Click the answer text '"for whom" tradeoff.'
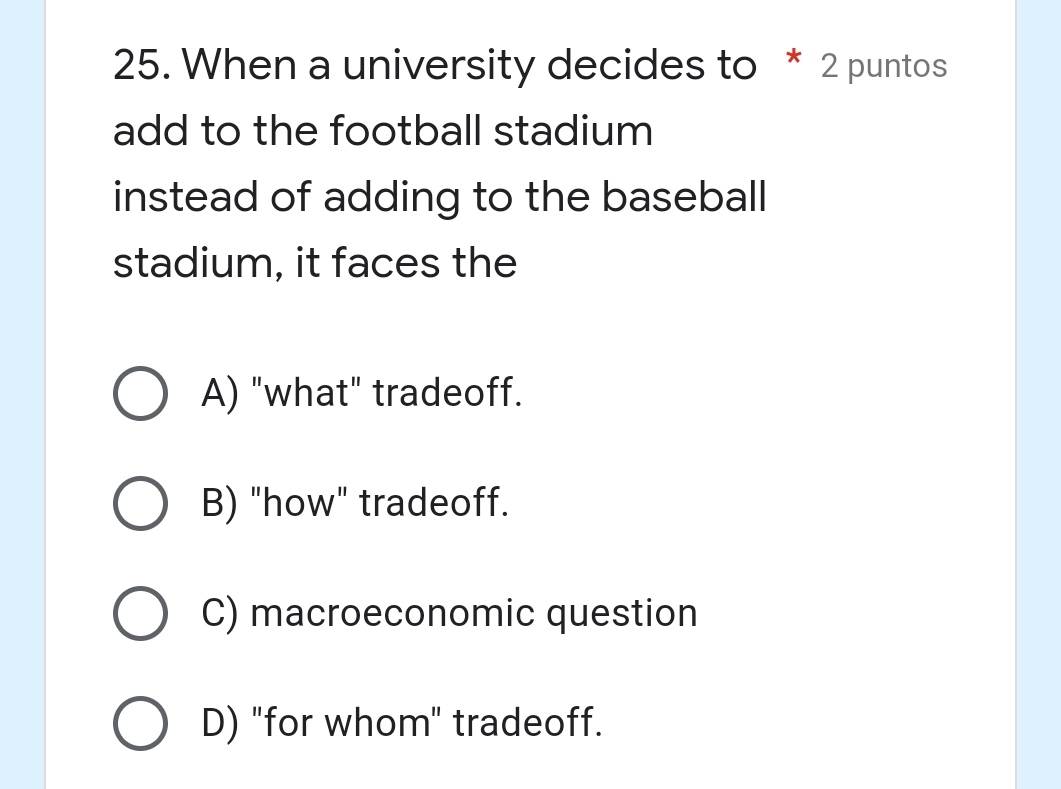This screenshot has width=1061, height=789. pos(426,722)
